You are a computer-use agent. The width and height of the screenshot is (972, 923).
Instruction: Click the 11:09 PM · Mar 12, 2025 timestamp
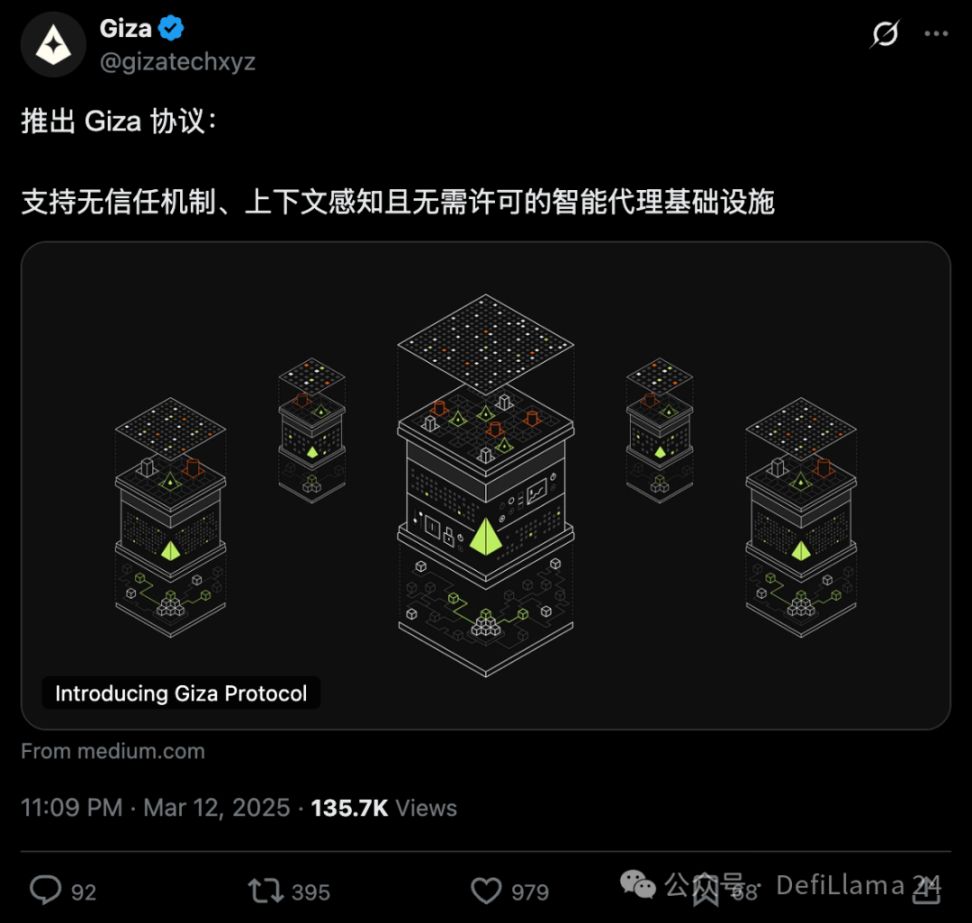[x=156, y=808]
